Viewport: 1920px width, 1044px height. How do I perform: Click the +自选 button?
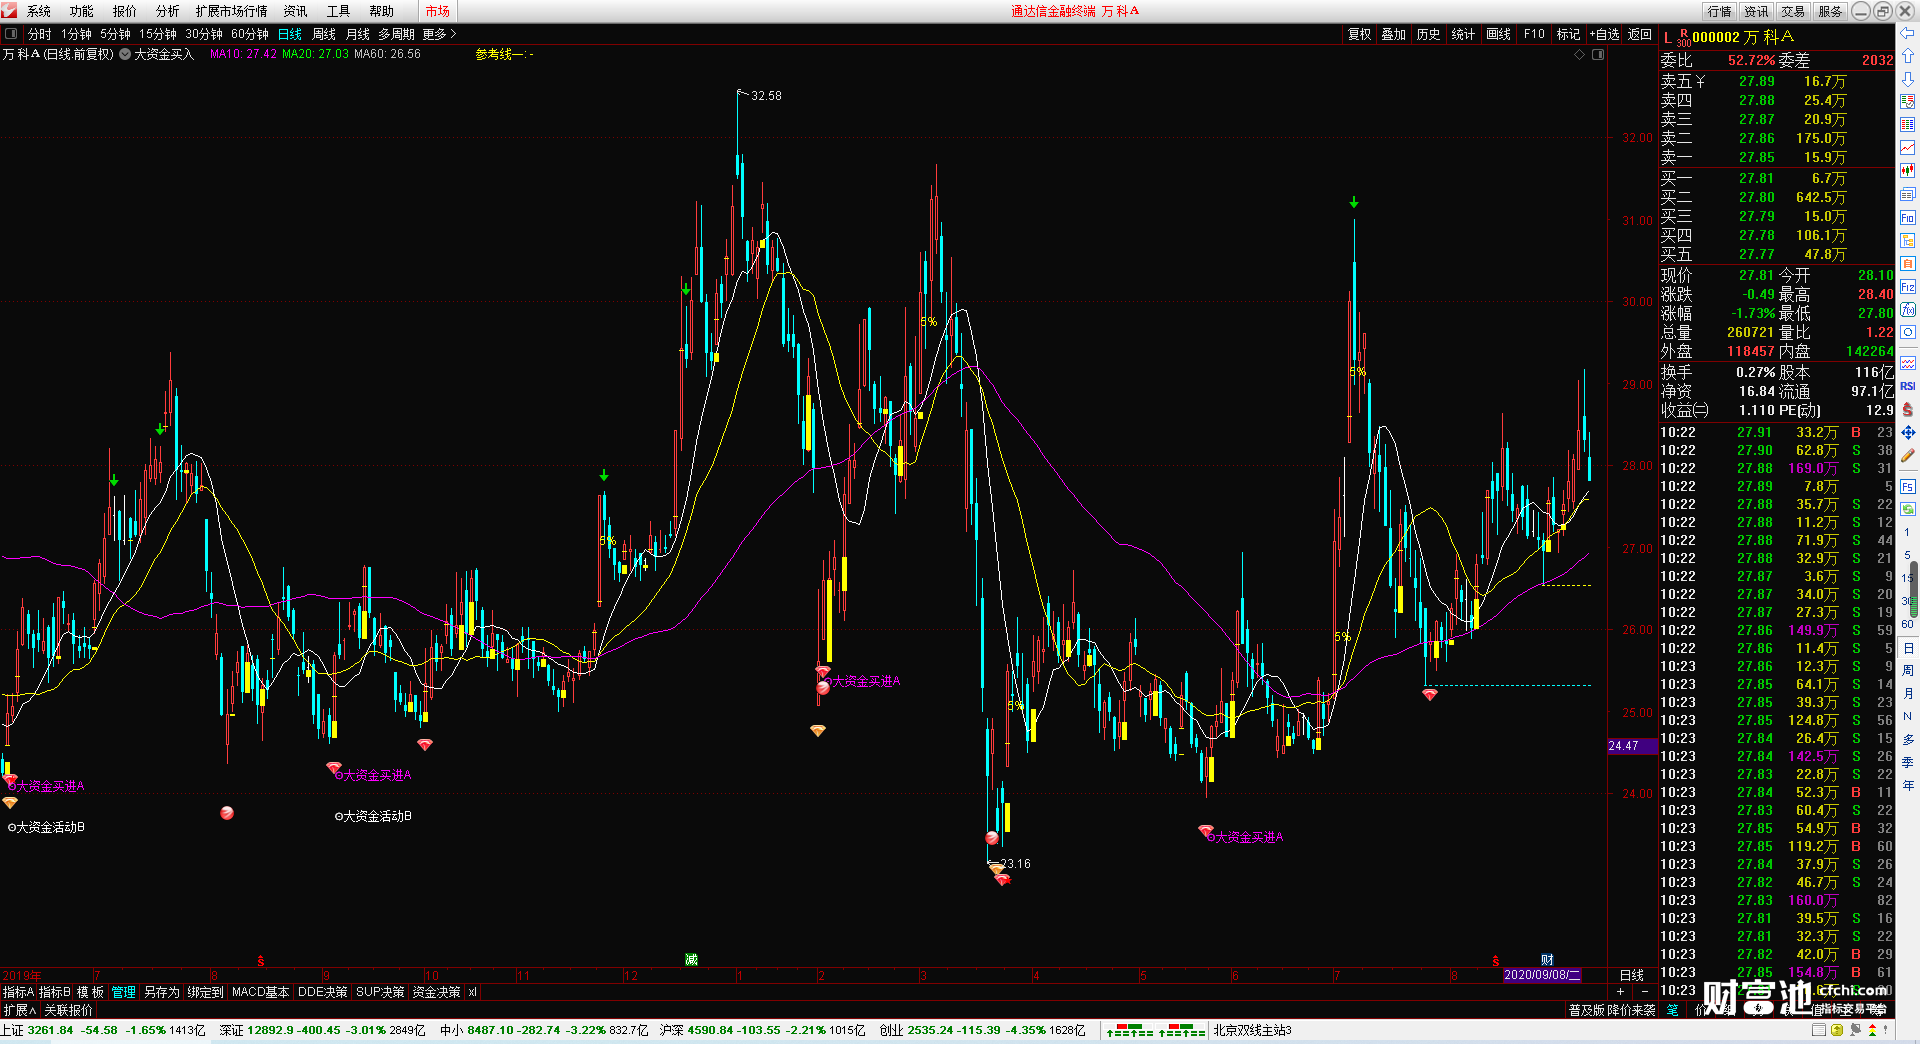[1604, 34]
